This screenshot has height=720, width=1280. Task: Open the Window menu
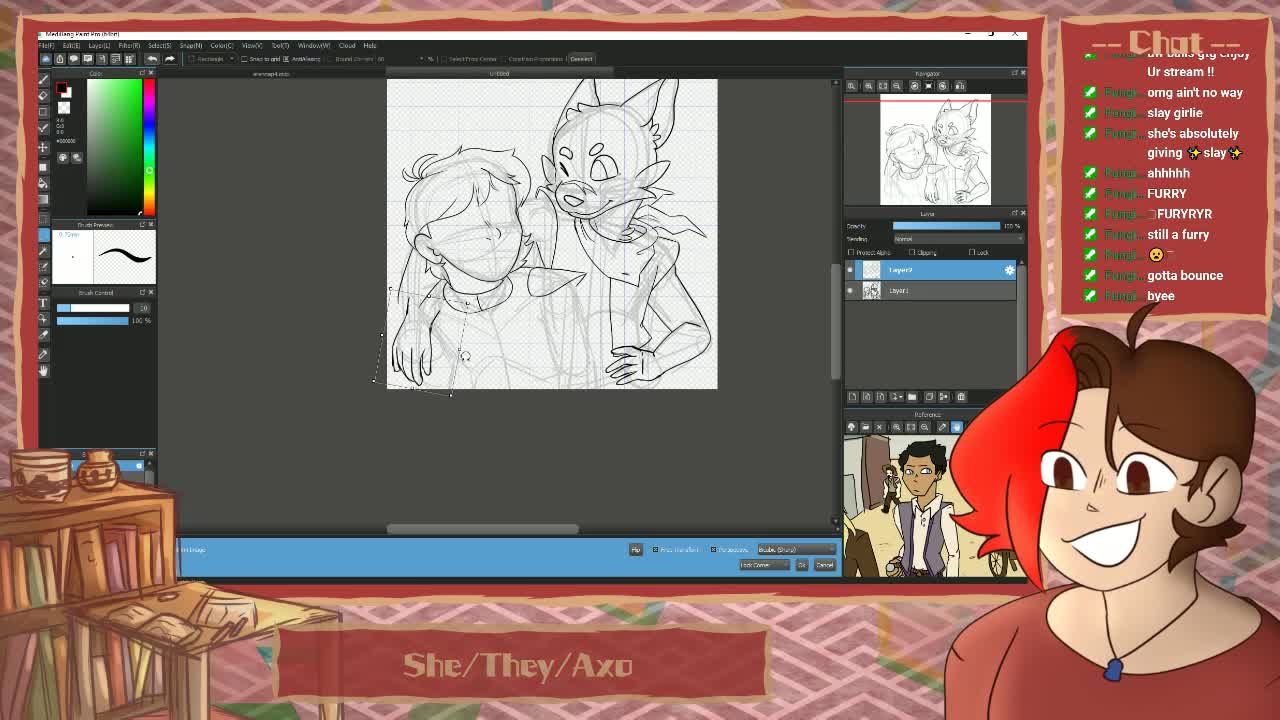coord(314,46)
